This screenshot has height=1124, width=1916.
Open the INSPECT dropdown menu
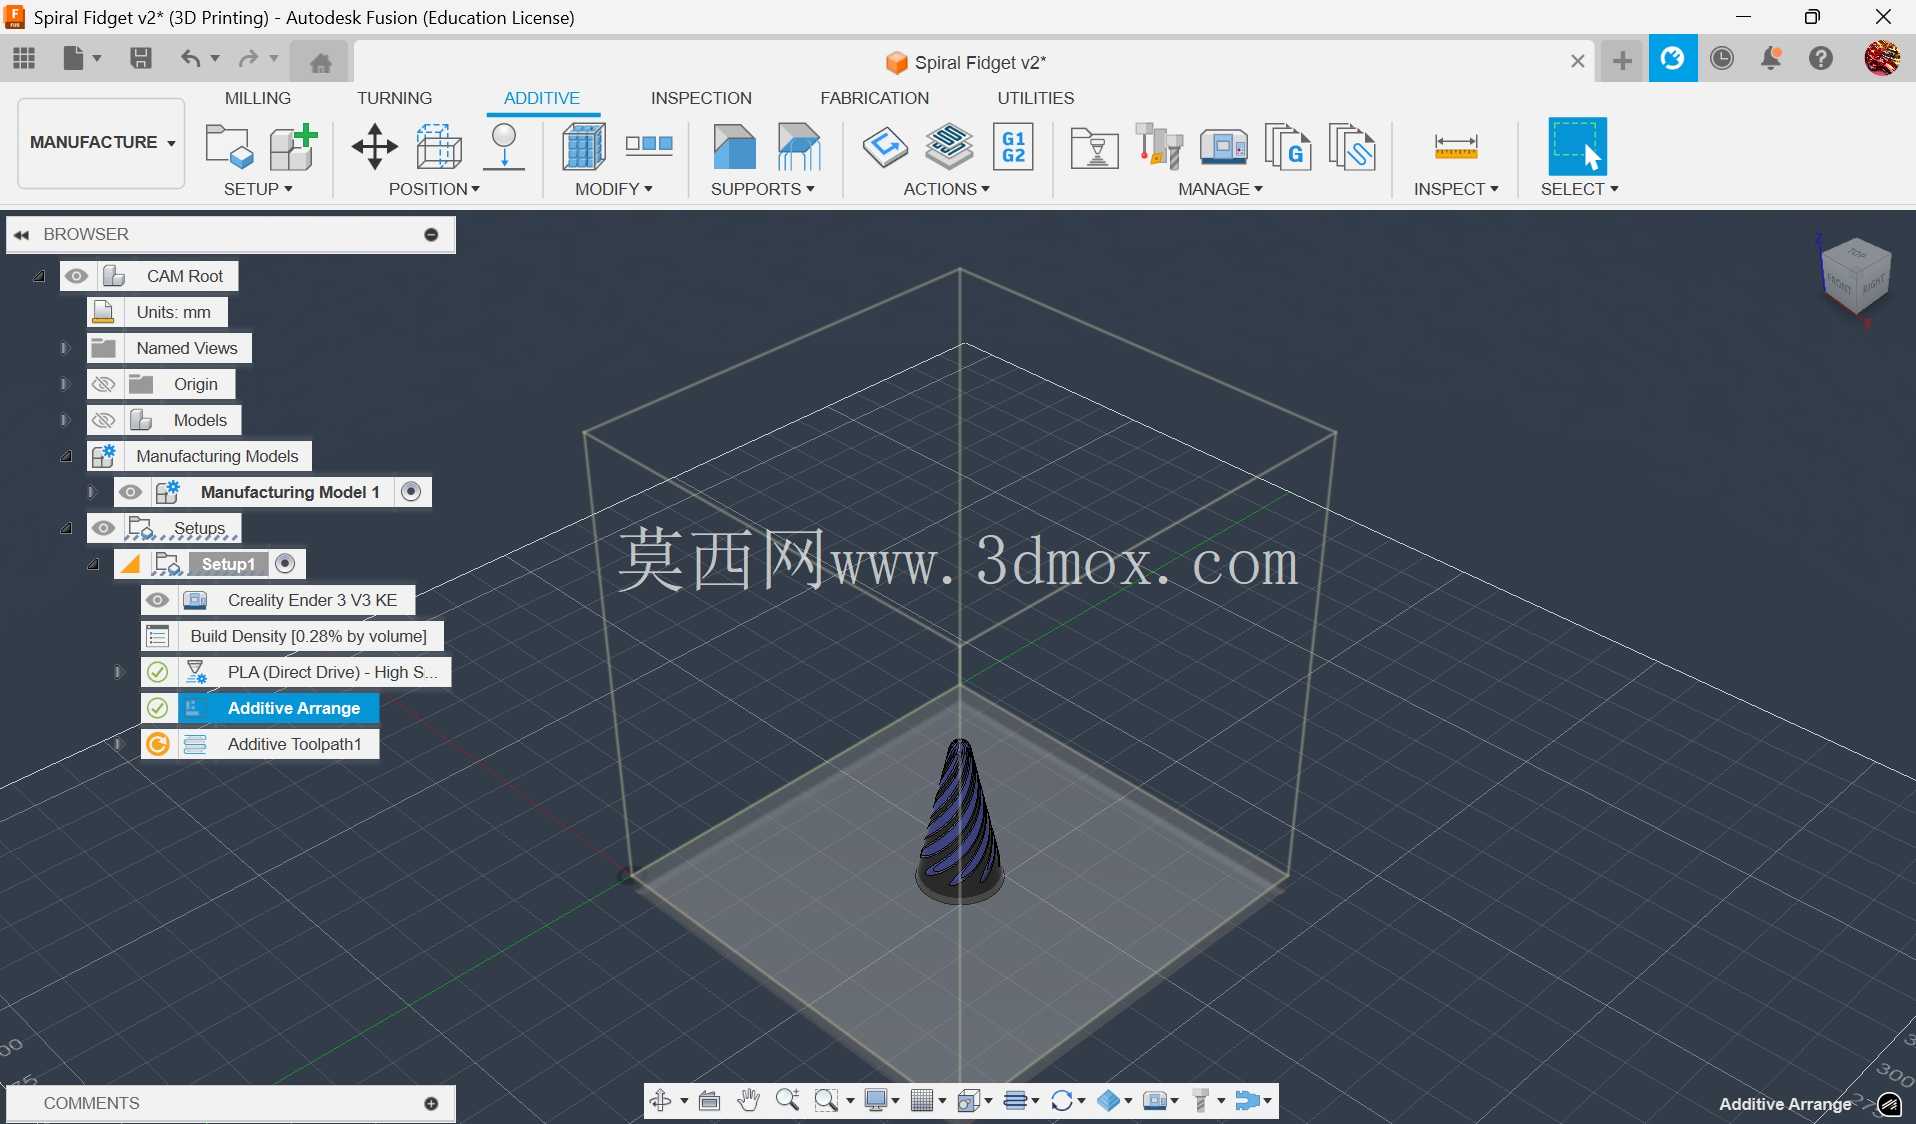pos(1456,189)
